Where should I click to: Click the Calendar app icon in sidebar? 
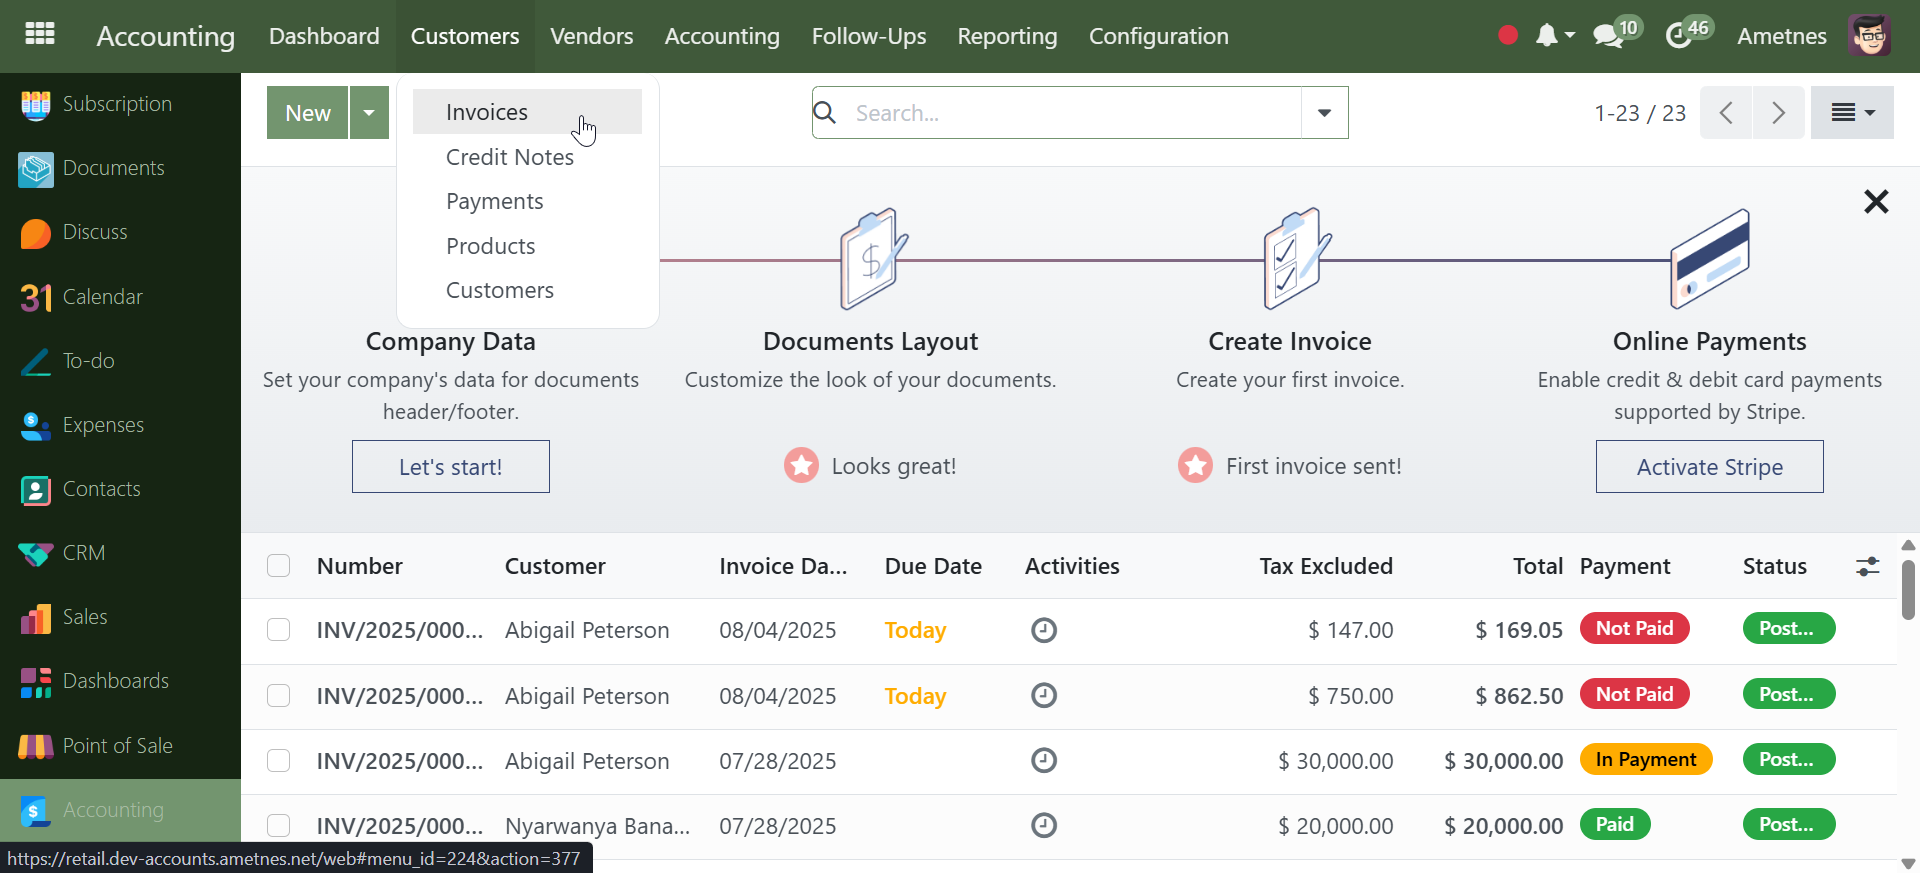36,297
